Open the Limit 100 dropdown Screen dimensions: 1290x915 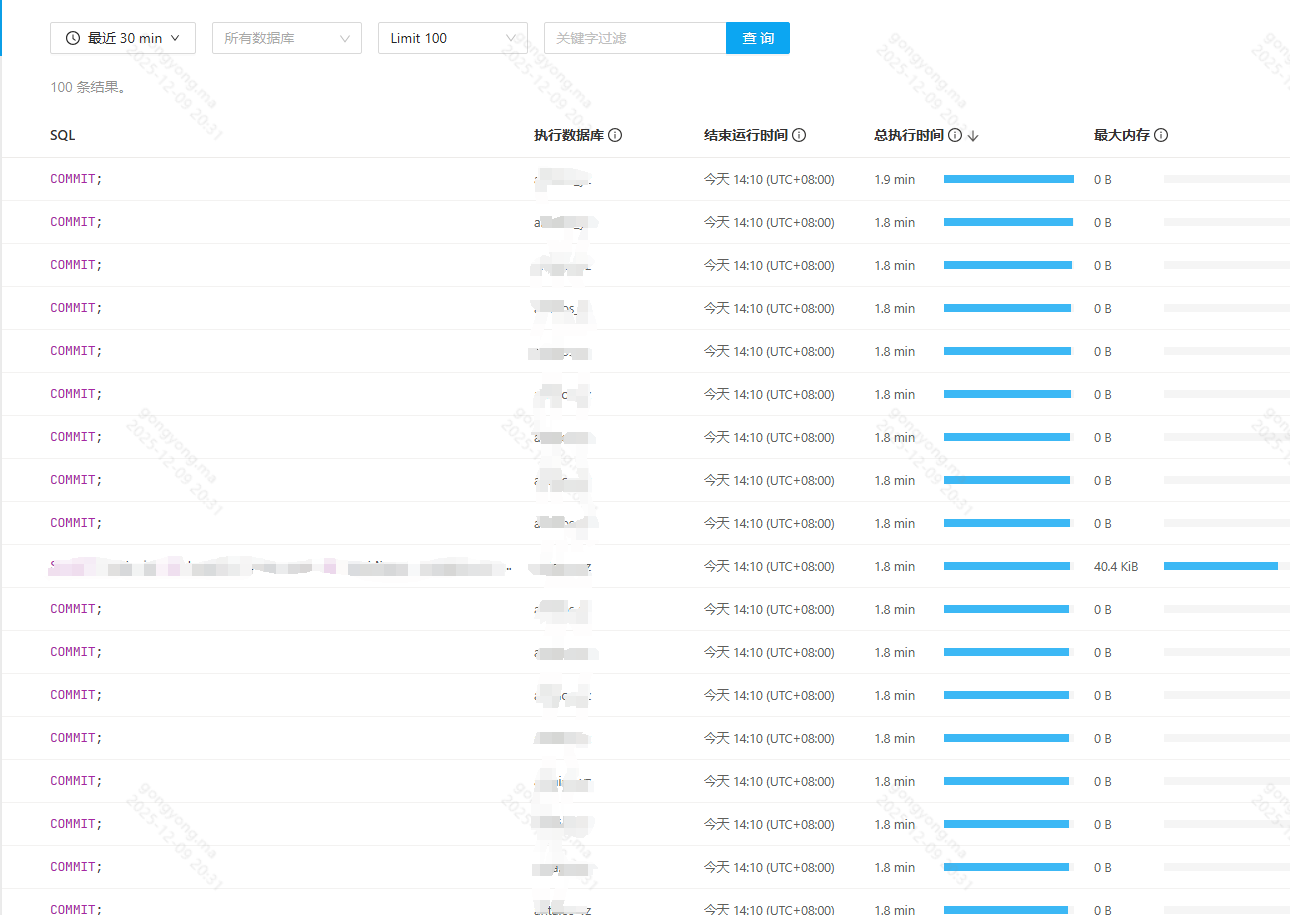pyautogui.click(x=452, y=38)
